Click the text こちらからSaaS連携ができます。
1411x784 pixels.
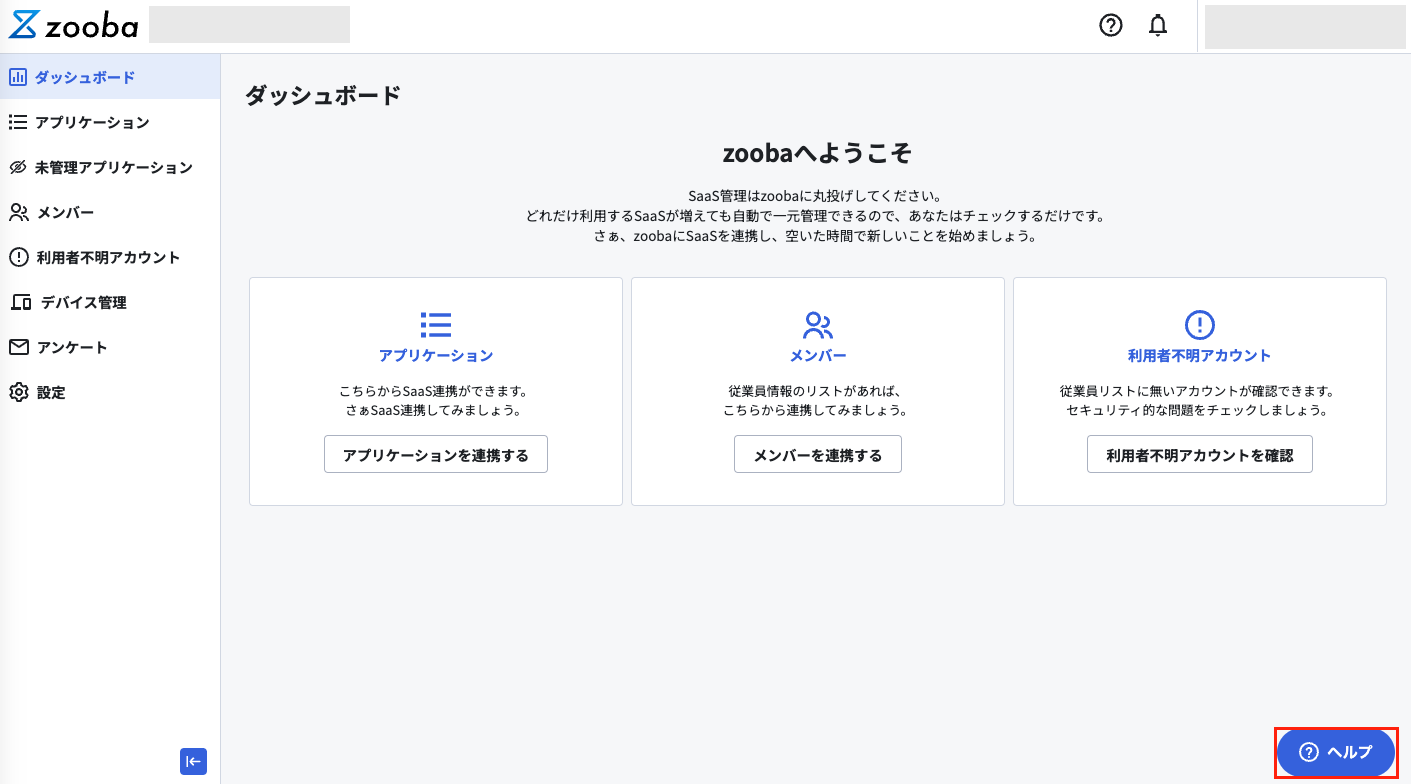pos(436,391)
